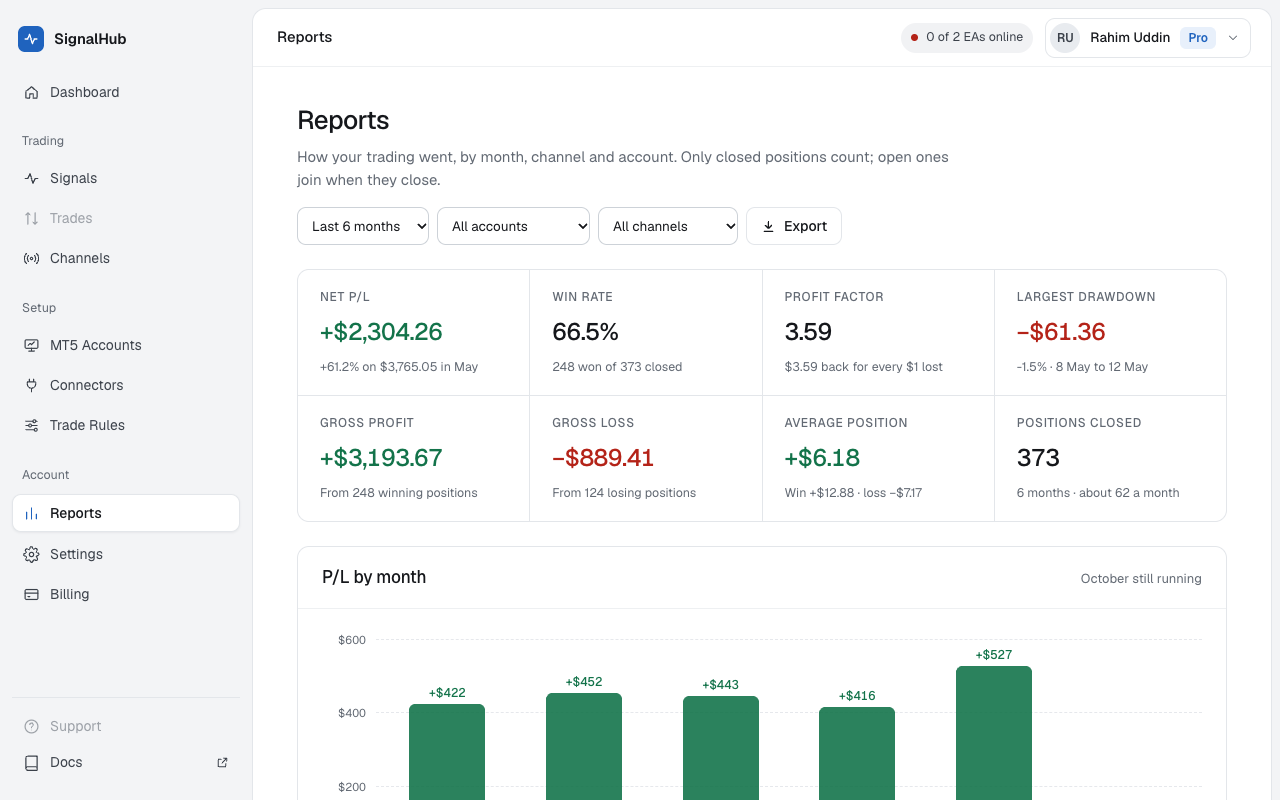1280x800 pixels.
Task: Open the Billing page
Action: (x=126, y=594)
